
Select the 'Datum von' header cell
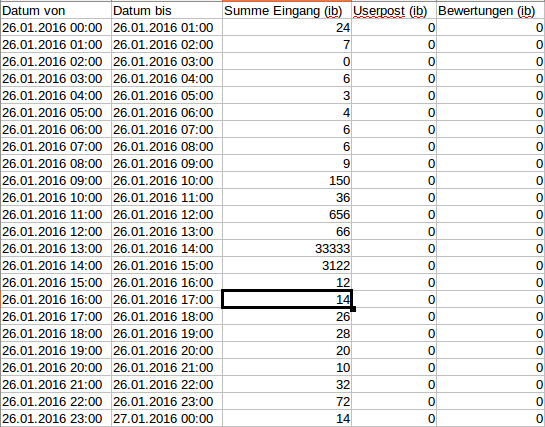[56, 11]
